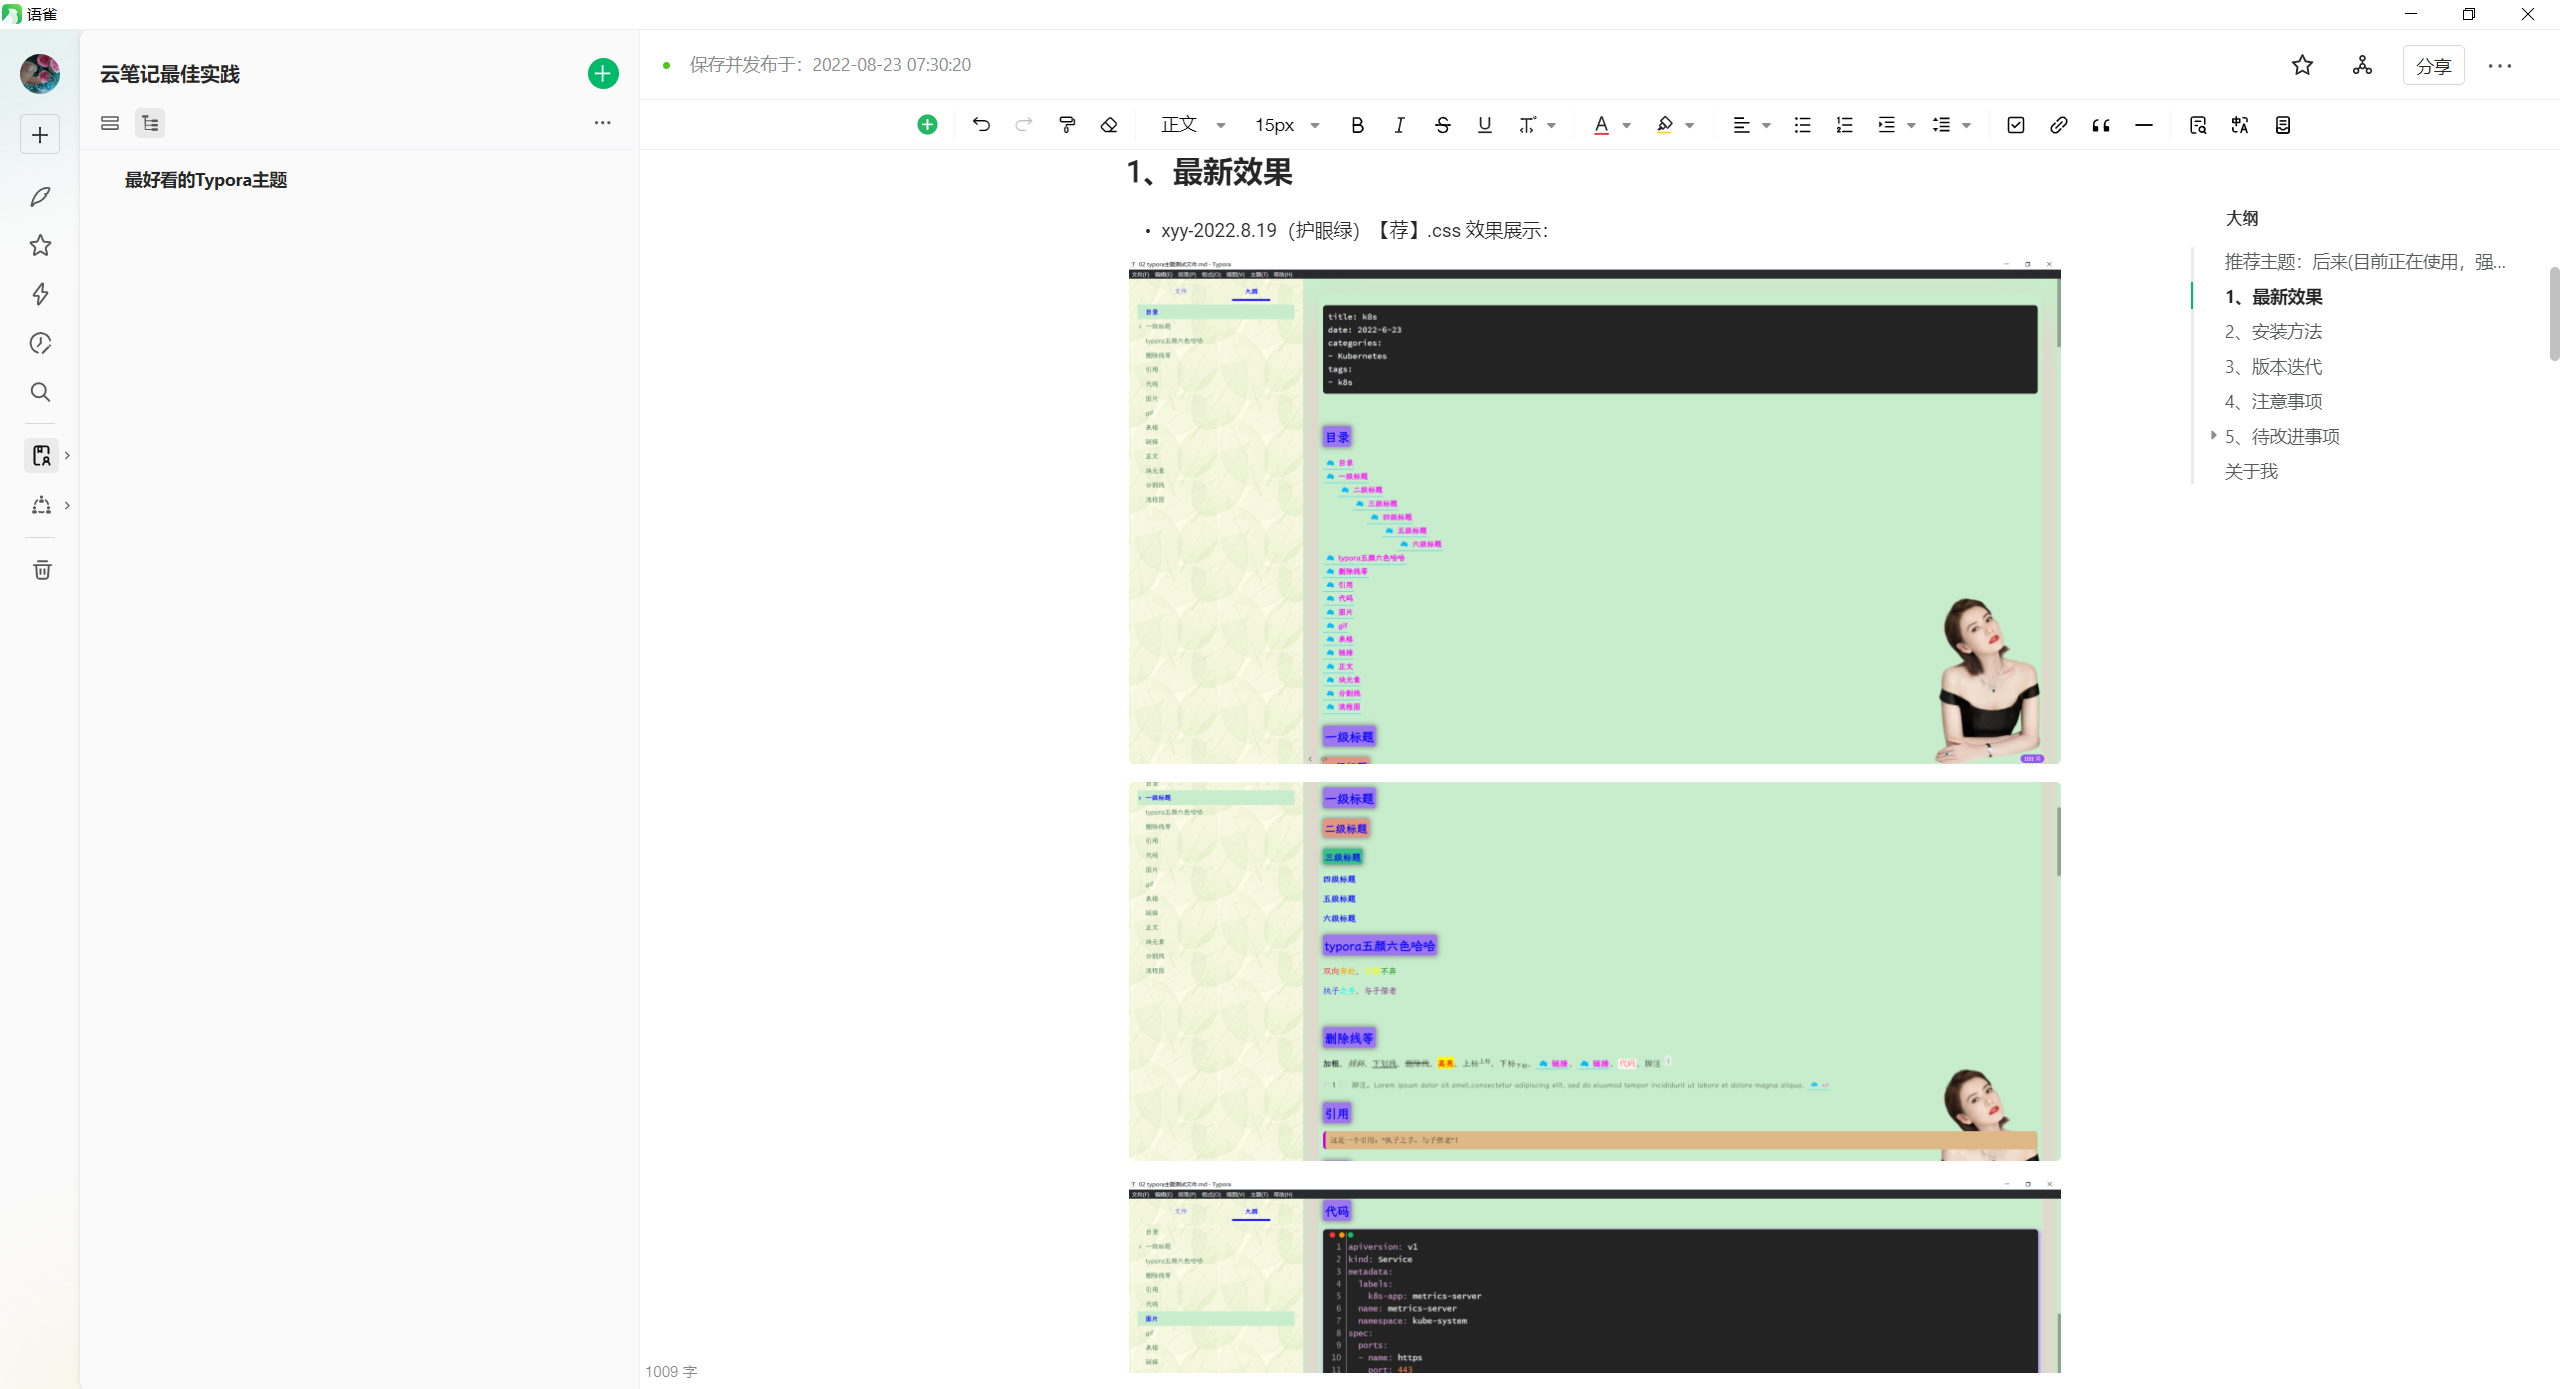Clear formatting with the eraser icon

1109,125
